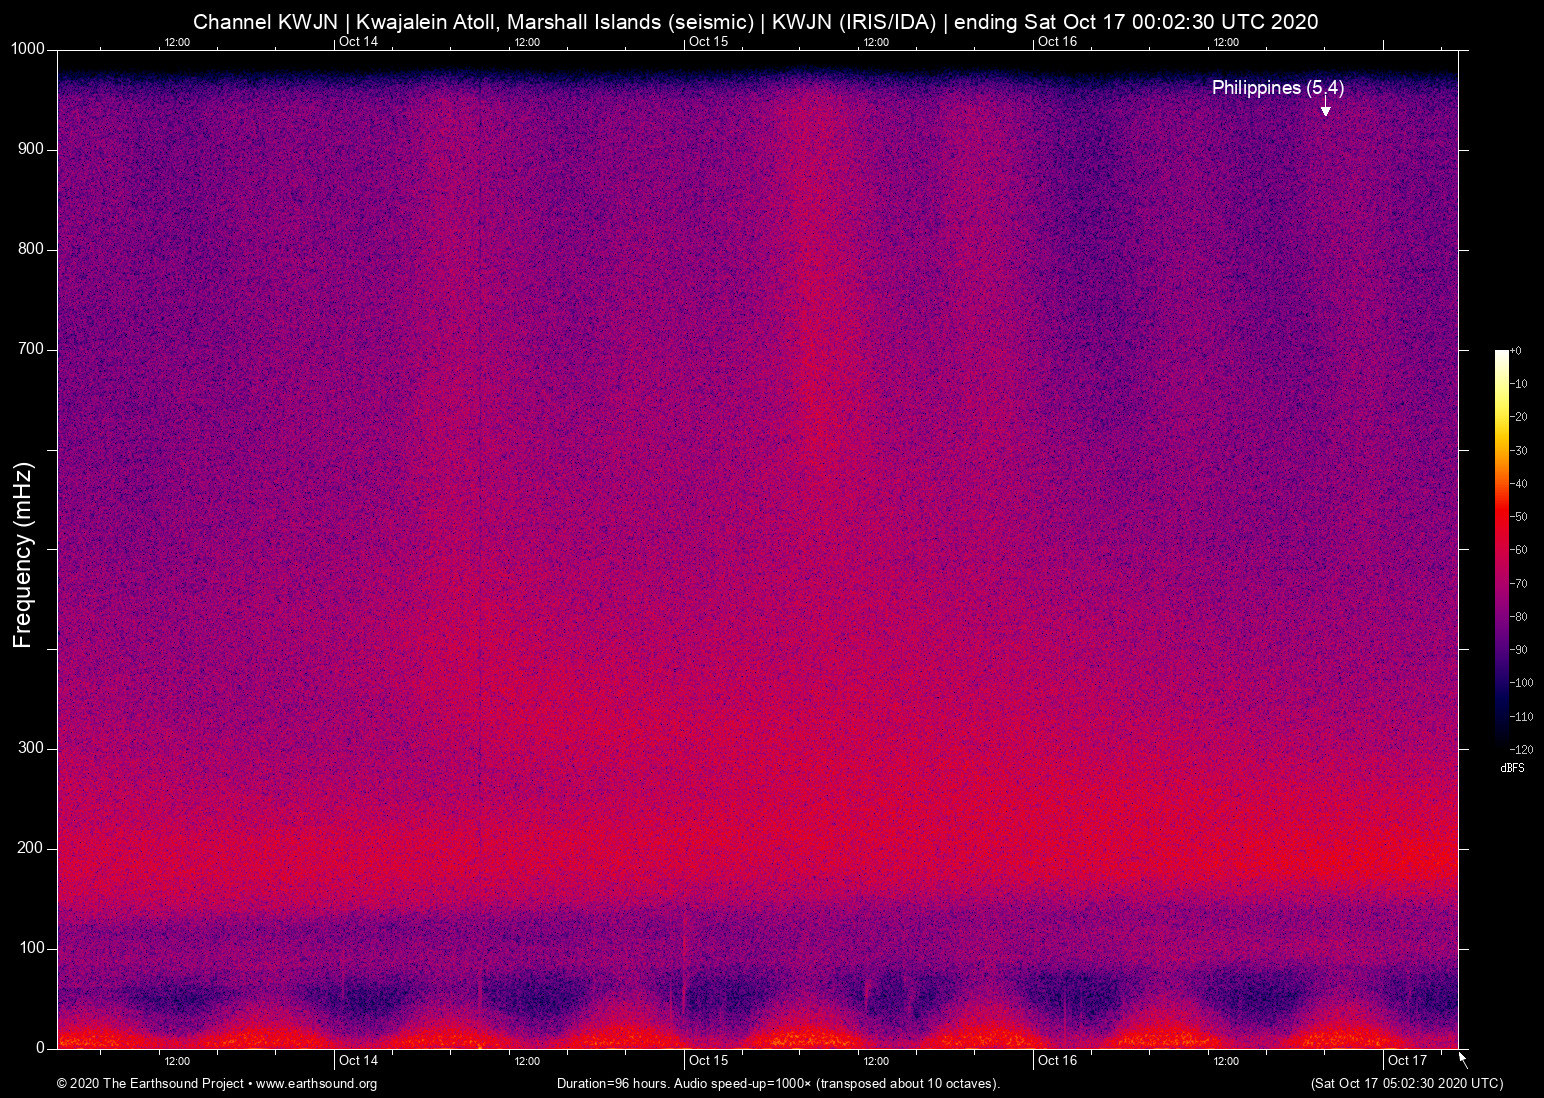
Task: Click the dBFS color scale bar
Action: tap(1501, 549)
